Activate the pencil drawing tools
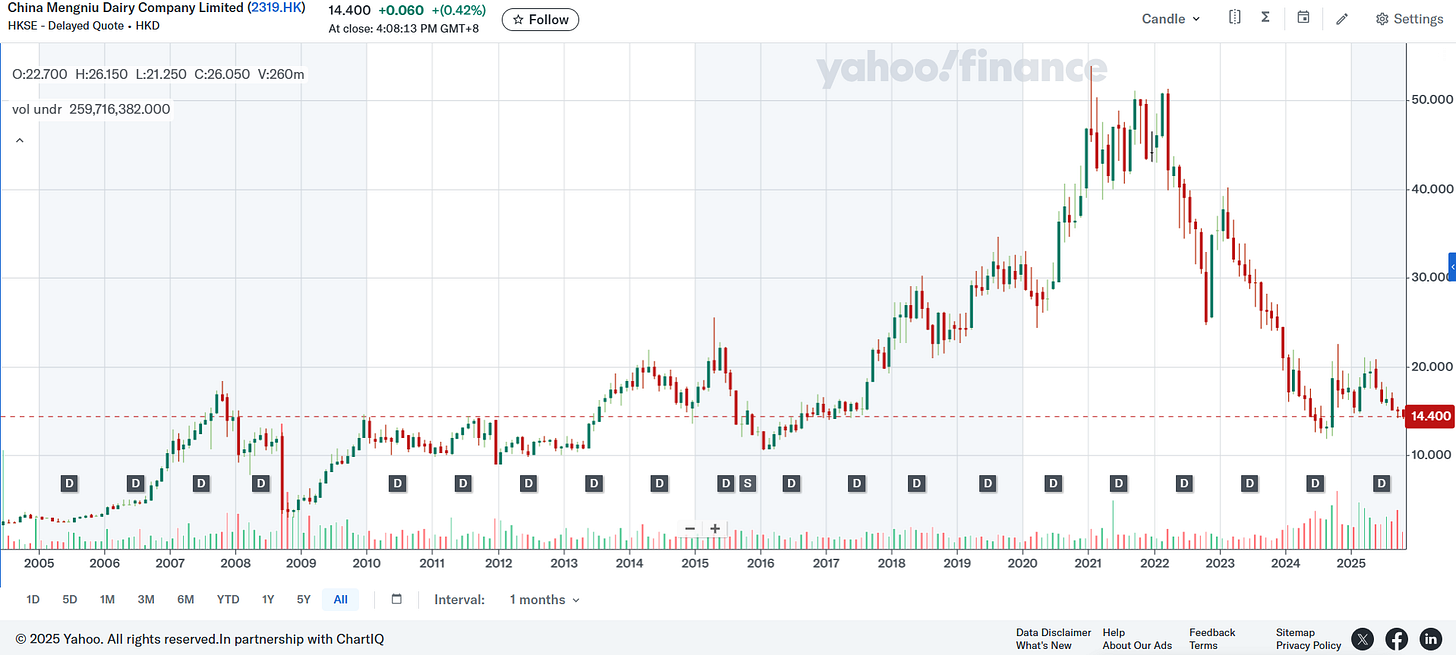Screen dimensions: 1456x655 click(1342, 19)
